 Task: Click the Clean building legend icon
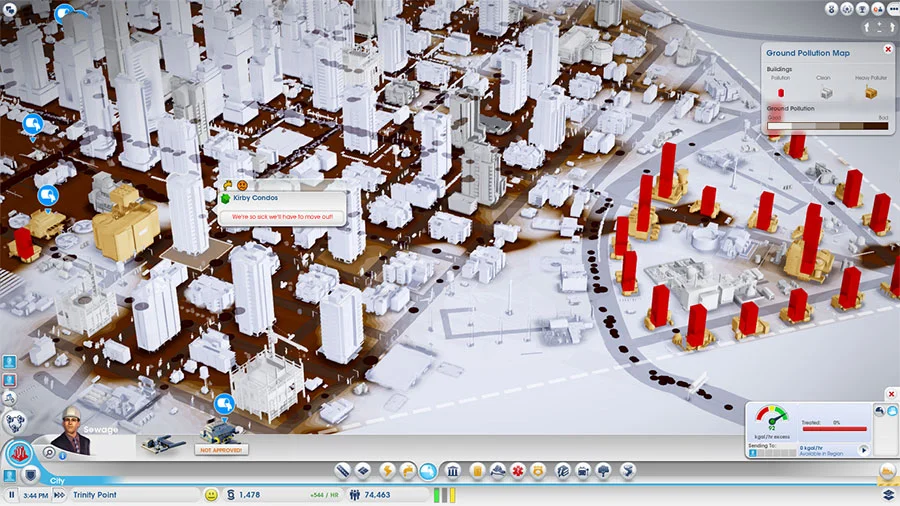pos(826,92)
